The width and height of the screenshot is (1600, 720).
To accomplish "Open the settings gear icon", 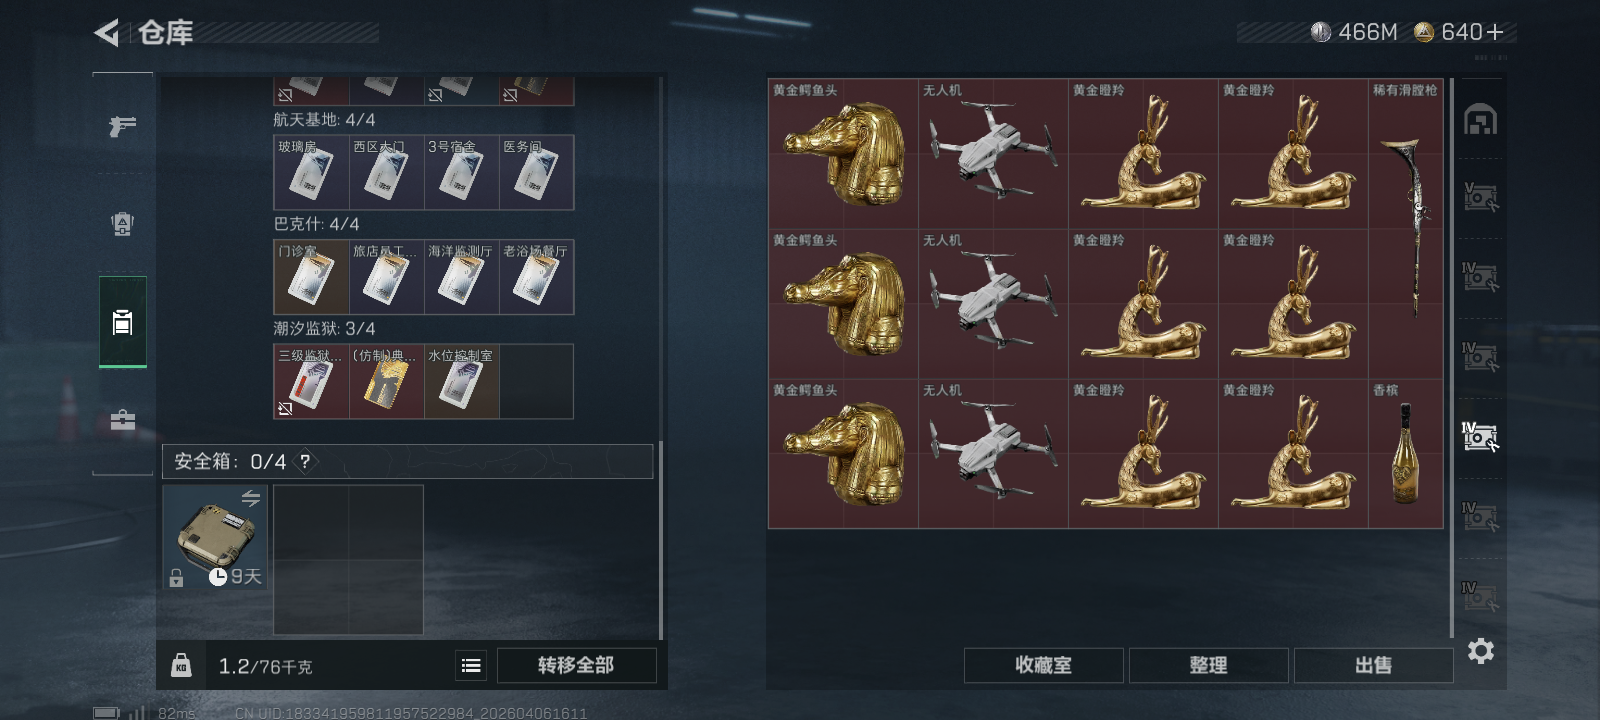I will [x=1481, y=652].
